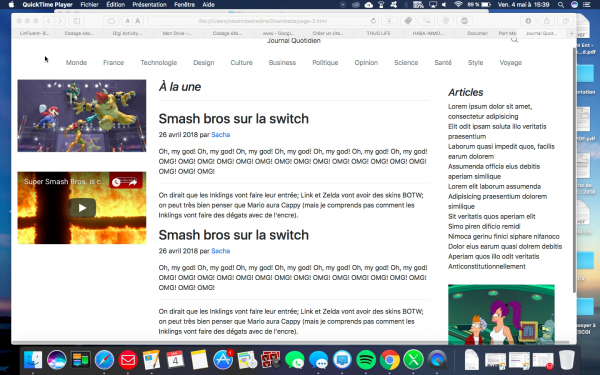Click the Simo piren dificio remidi entry
600x375 pixels.
[484, 226]
